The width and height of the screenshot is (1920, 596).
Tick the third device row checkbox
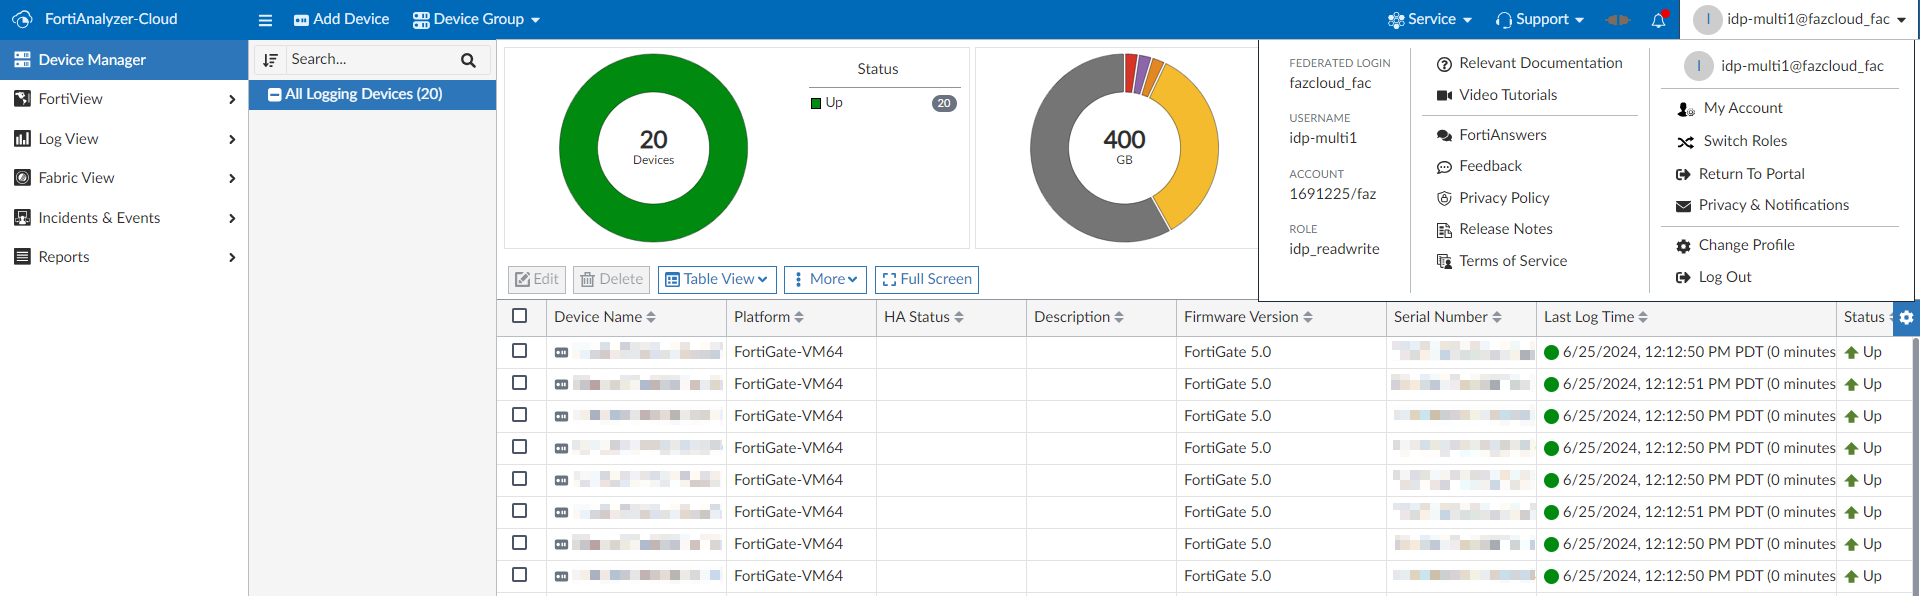tap(519, 415)
